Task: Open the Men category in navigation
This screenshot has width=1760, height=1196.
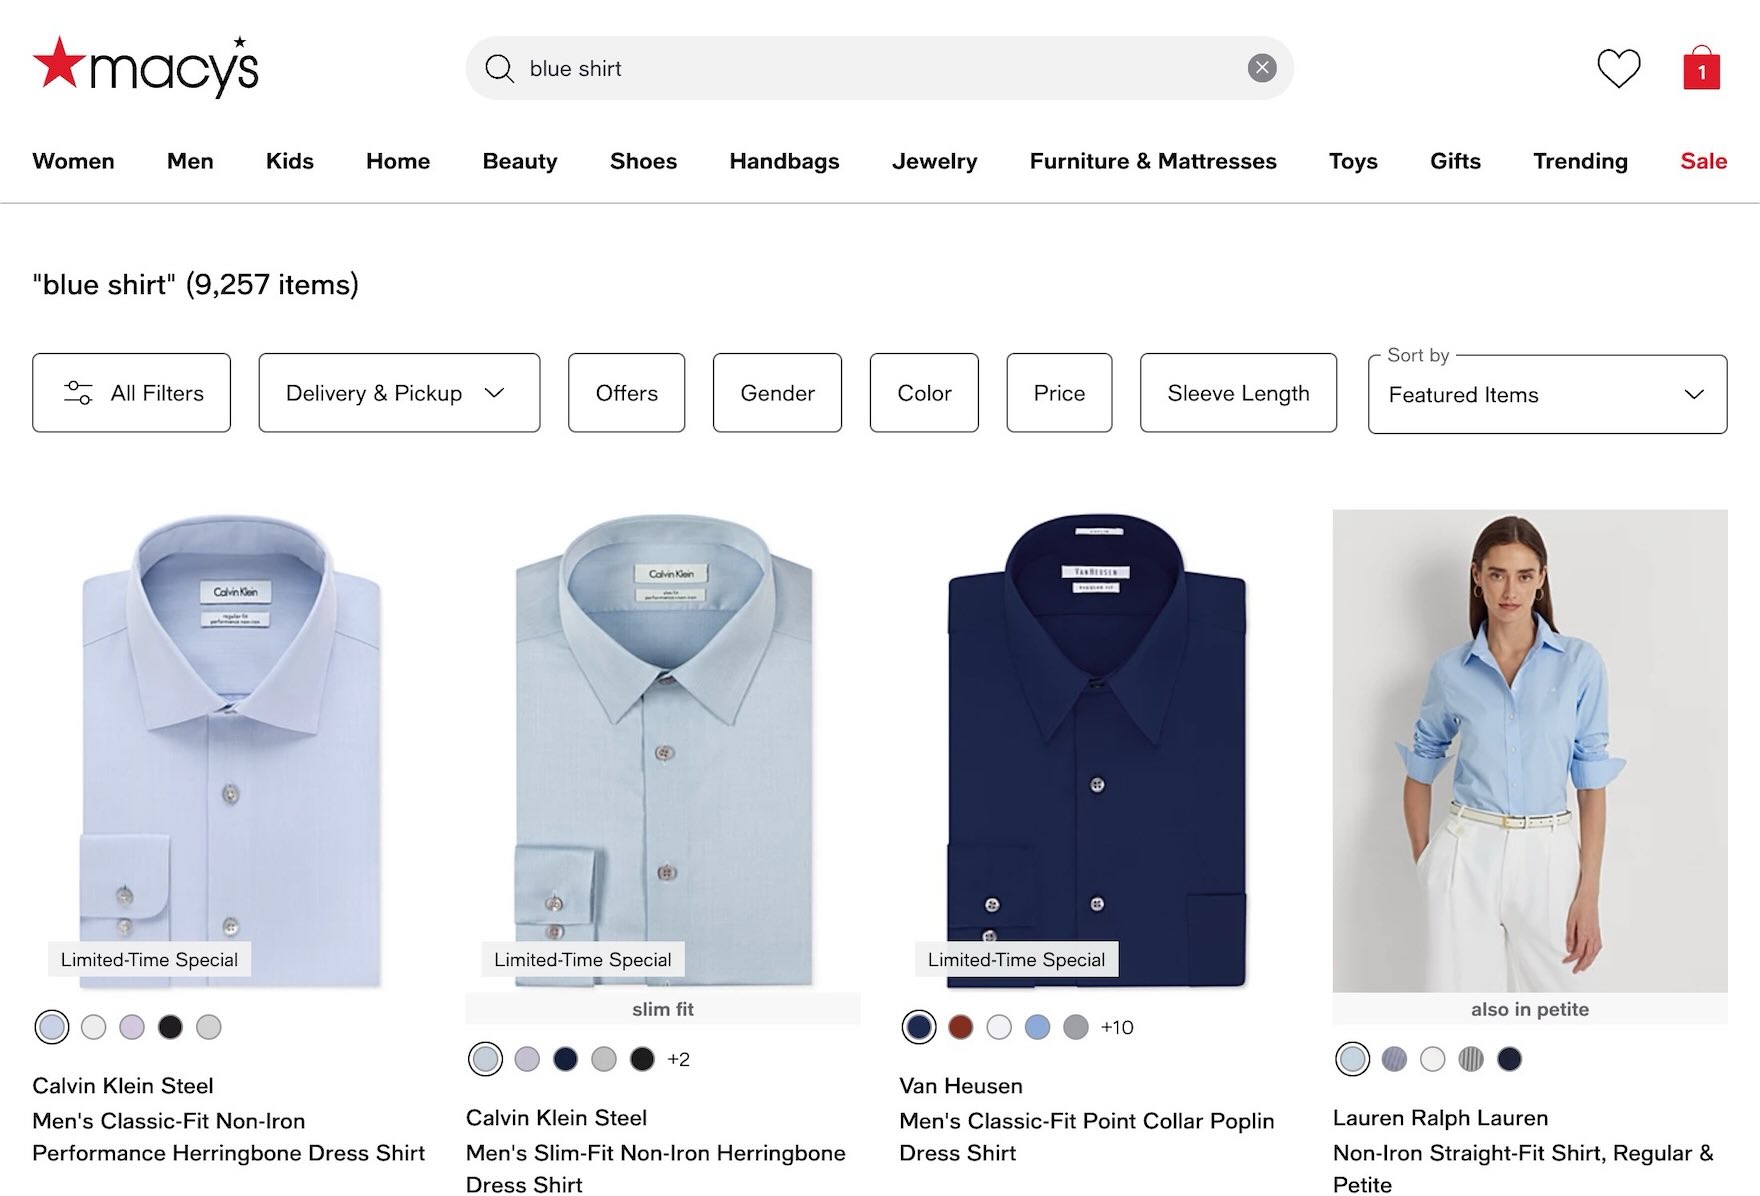Action: point(189,161)
